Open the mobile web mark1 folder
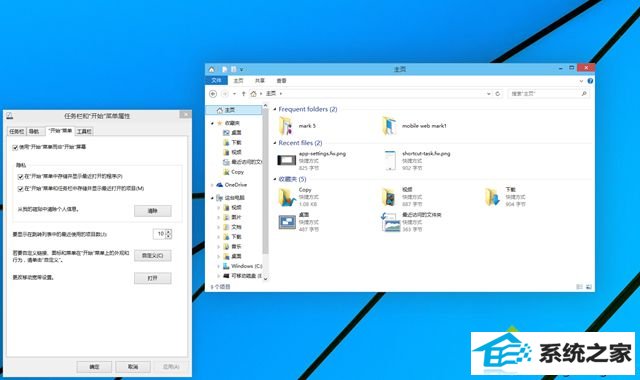The image size is (640, 380). pyautogui.click(x=414, y=126)
